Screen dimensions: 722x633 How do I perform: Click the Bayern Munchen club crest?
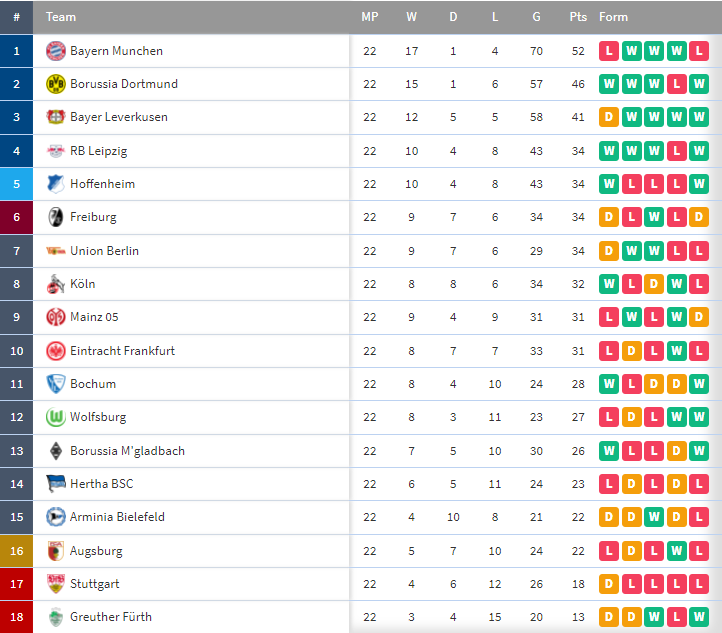tap(56, 51)
